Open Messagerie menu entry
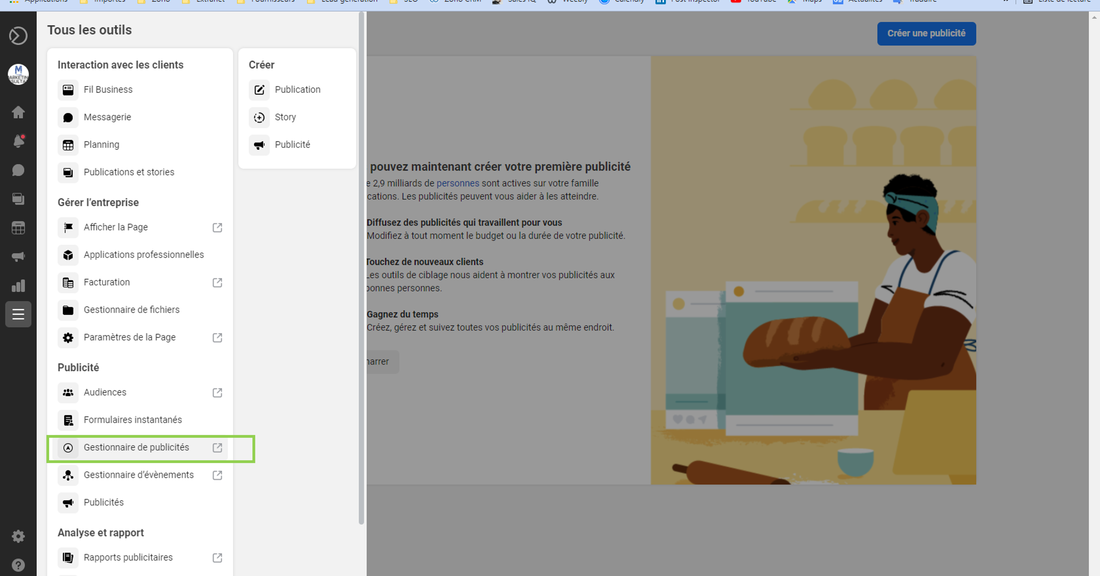The height and width of the screenshot is (576, 1100). click(x=140, y=117)
